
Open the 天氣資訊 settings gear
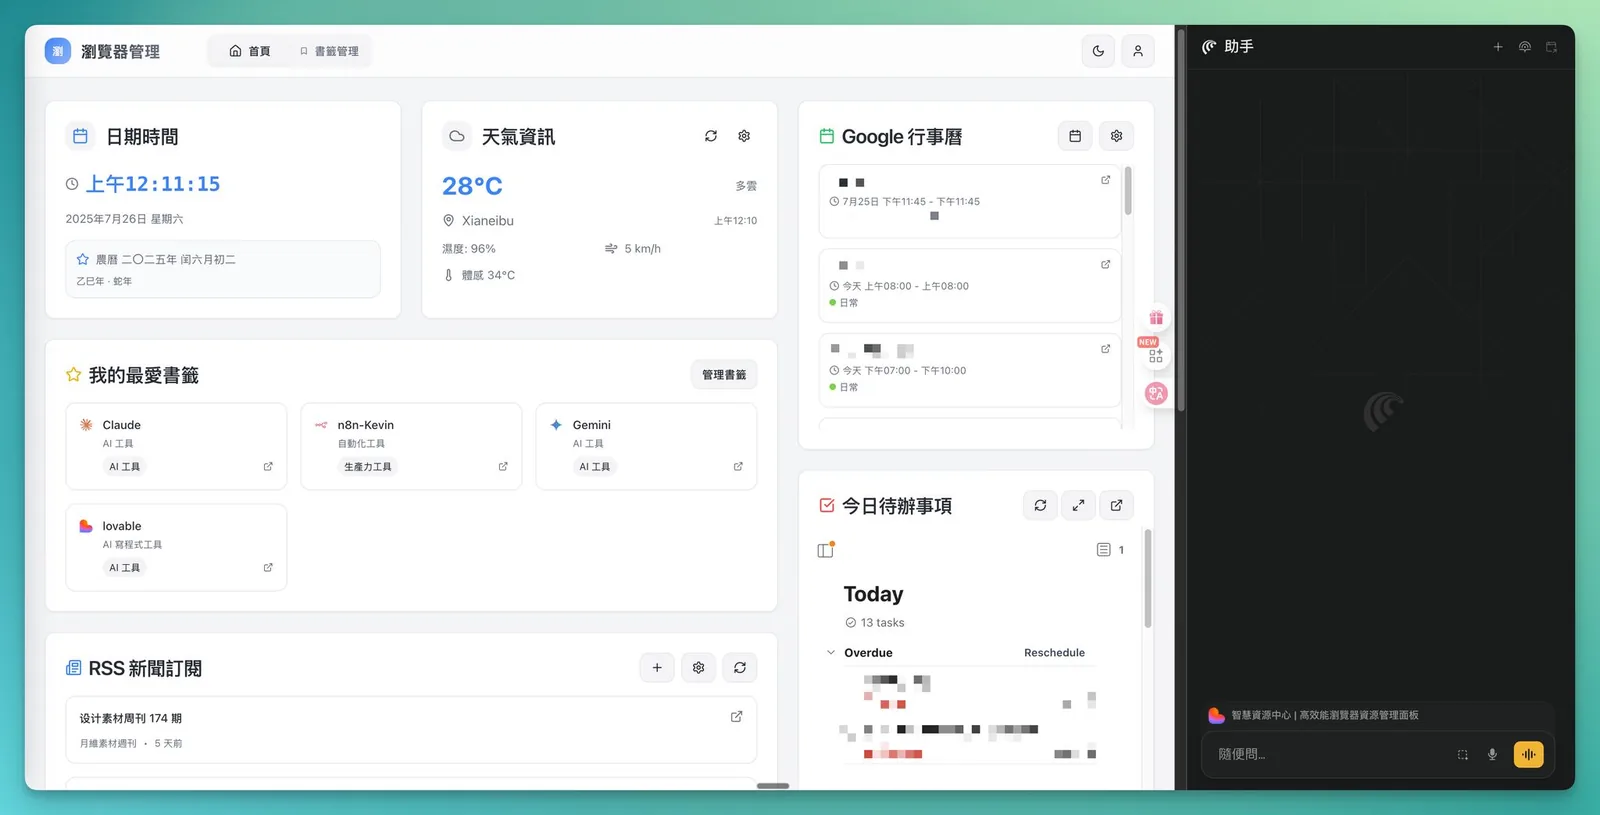(x=744, y=136)
